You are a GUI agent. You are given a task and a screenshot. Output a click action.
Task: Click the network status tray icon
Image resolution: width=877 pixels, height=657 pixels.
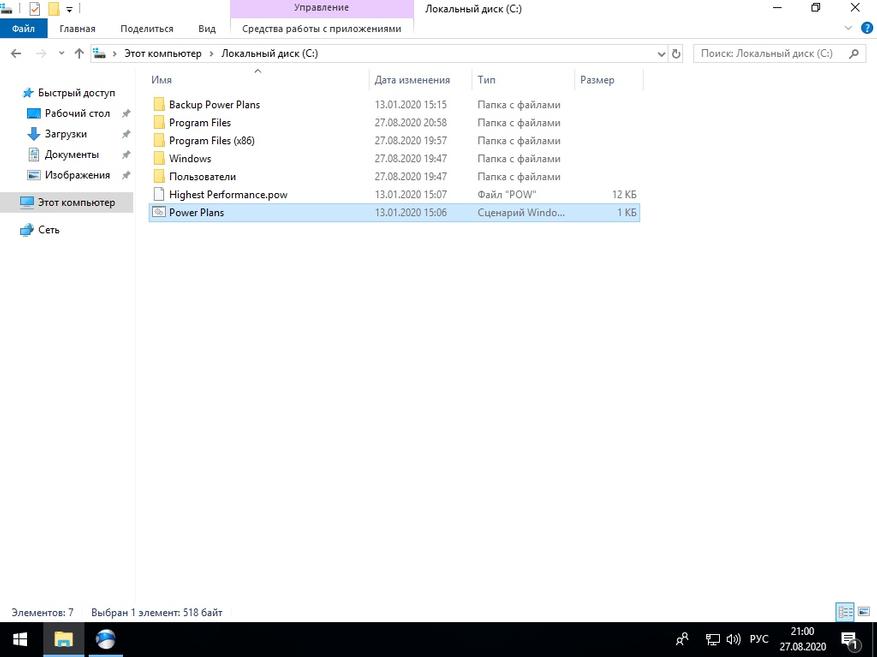click(x=712, y=639)
